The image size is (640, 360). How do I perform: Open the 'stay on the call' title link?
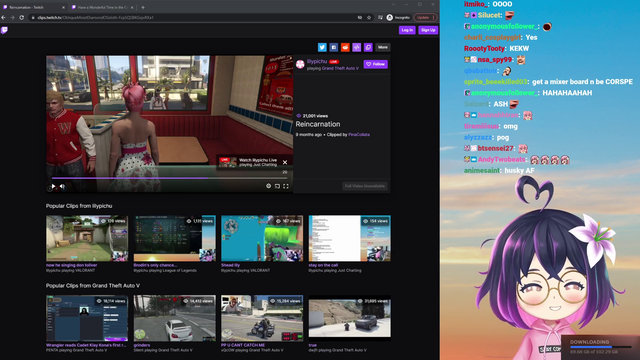(323, 265)
